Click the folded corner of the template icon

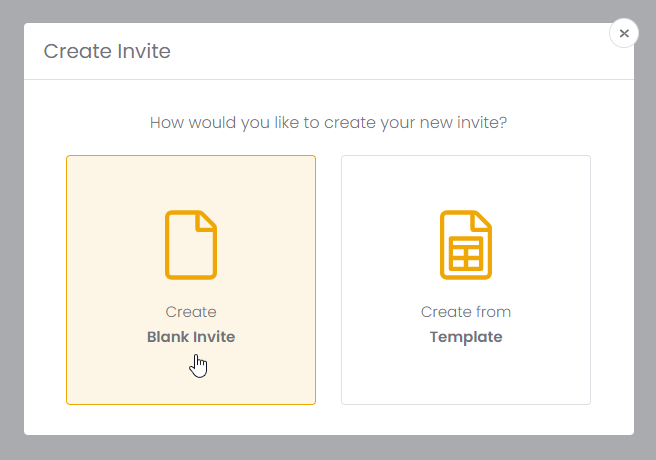click(x=482, y=221)
